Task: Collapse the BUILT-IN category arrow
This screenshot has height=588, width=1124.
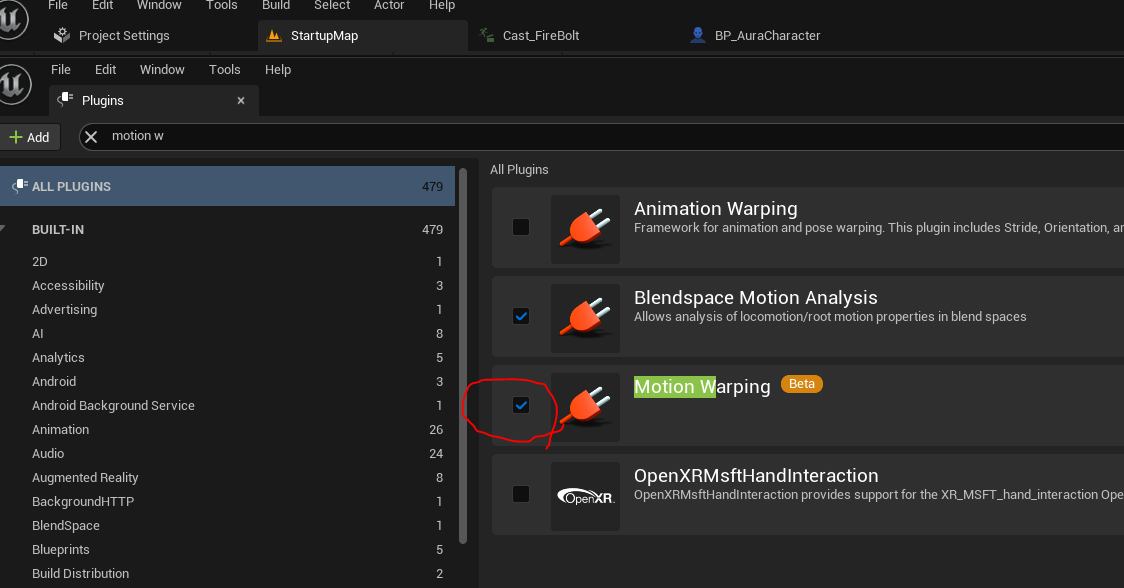Action: point(3,228)
